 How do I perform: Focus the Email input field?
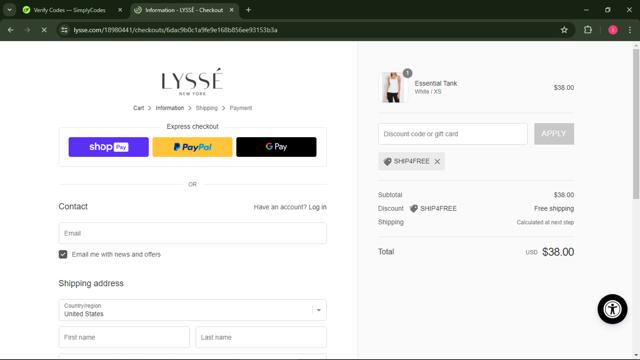192,233
